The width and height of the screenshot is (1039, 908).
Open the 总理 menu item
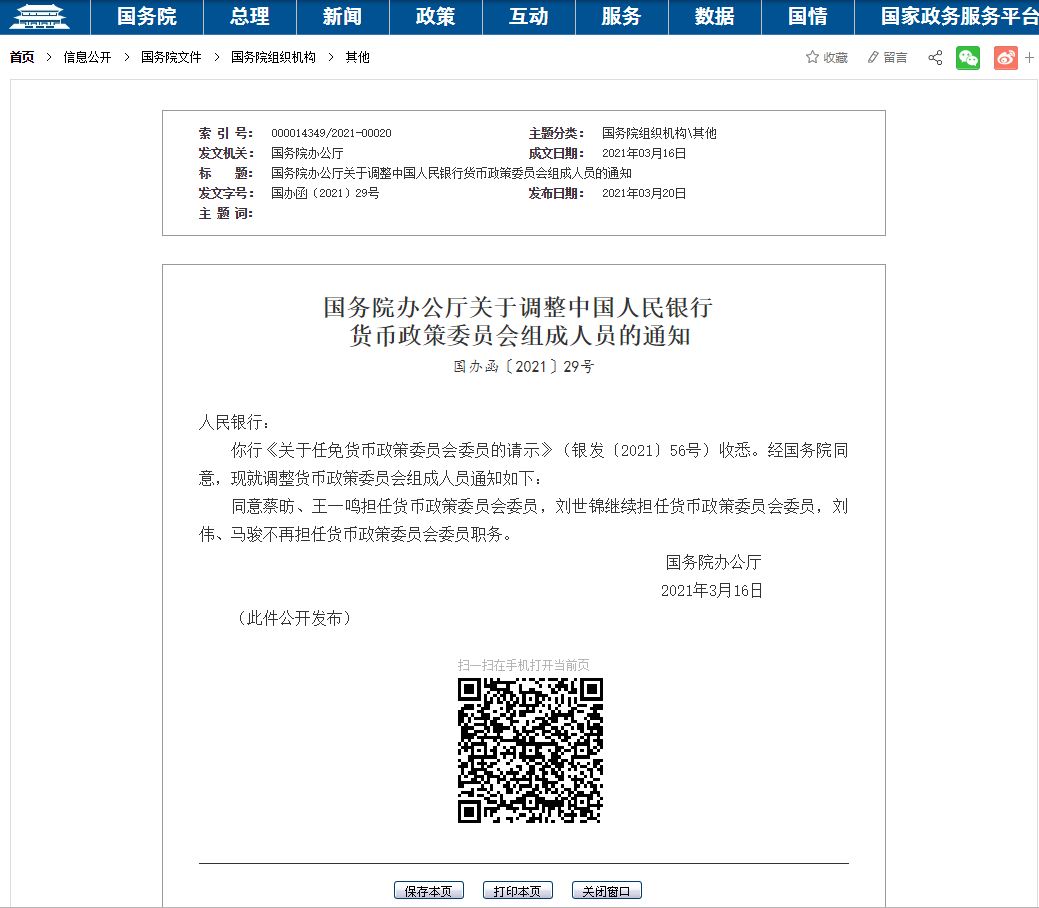pyautogui.click(x=249, y=16)
